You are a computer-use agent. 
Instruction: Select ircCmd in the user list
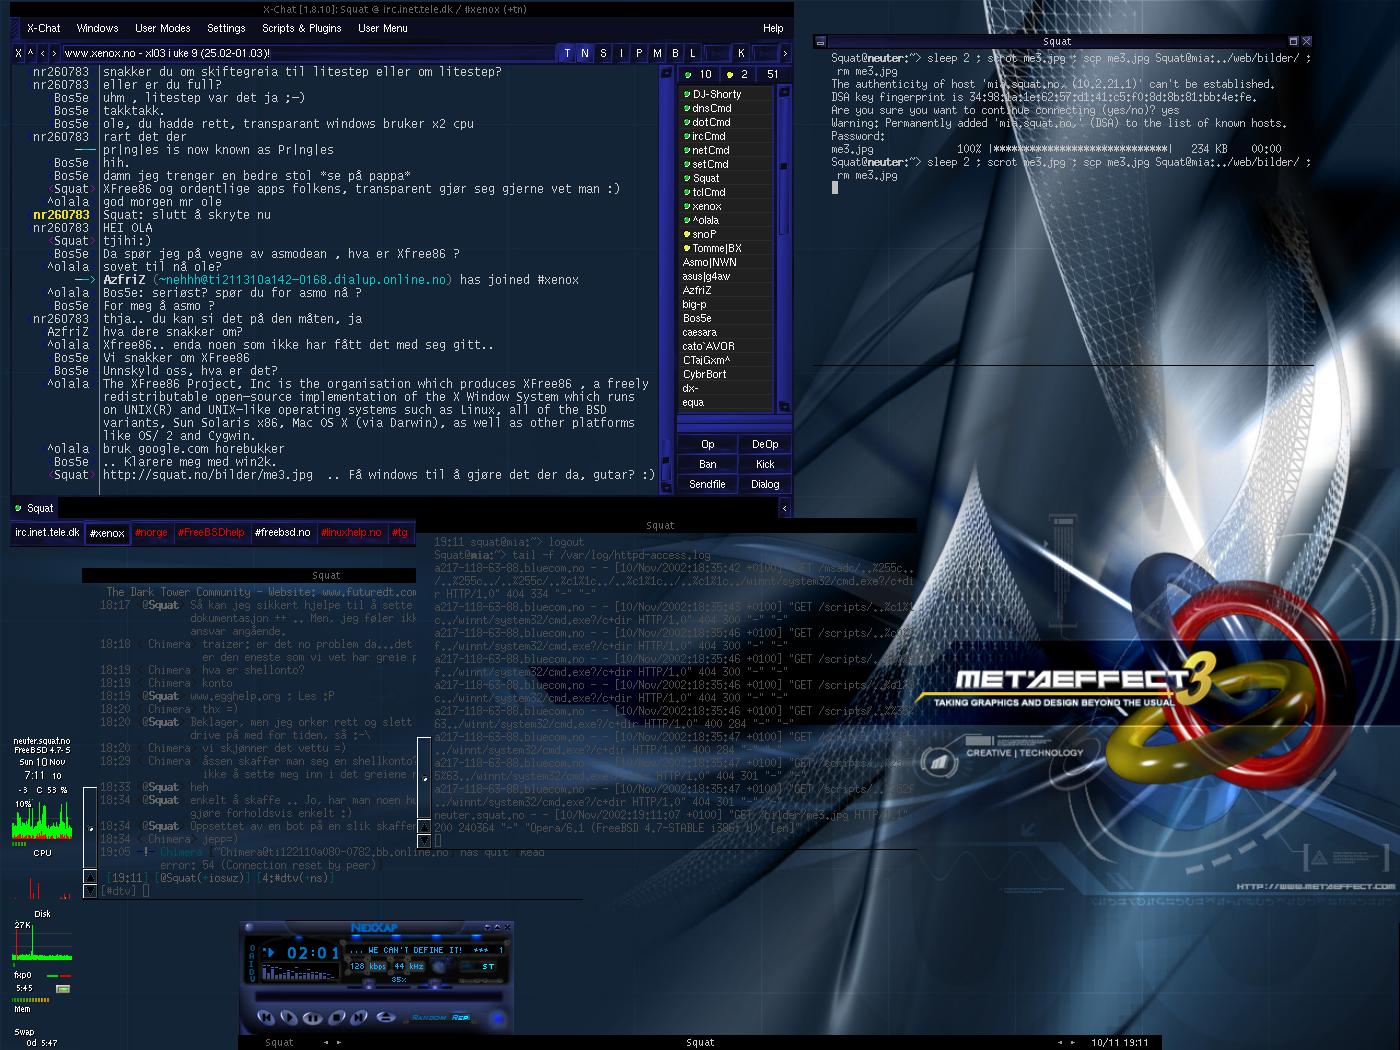[725, 136]
